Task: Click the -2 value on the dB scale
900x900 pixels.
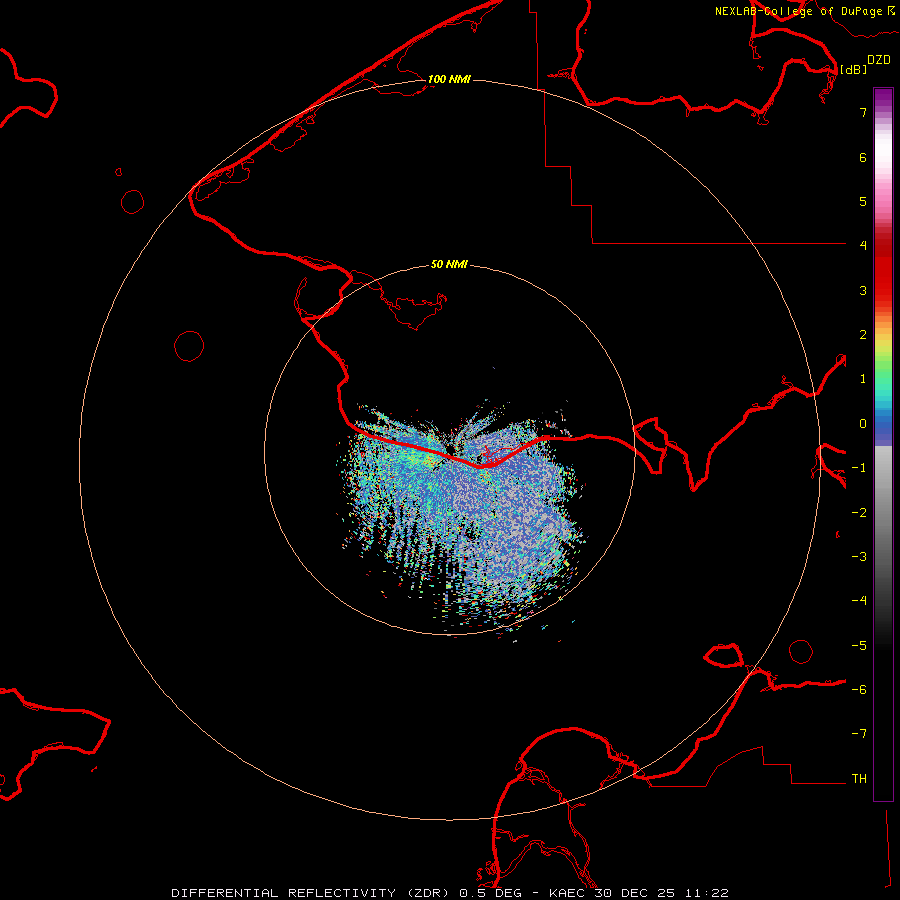Action: click(x=859, y=513)
